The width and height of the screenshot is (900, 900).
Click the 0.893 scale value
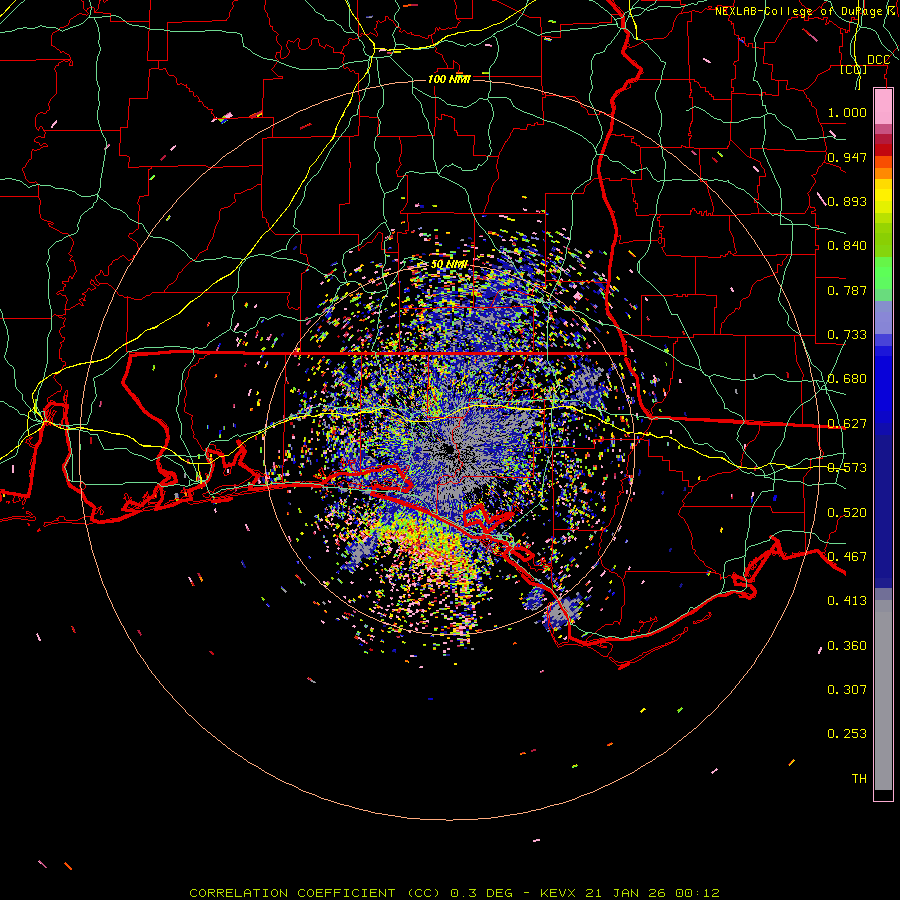pos(847,201)
